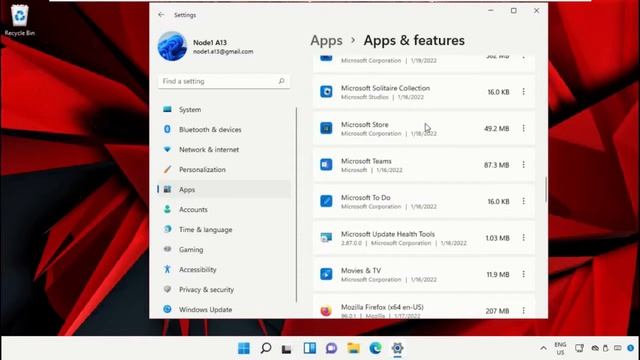Click the Microsoft Store app icon

click(326, 128)
